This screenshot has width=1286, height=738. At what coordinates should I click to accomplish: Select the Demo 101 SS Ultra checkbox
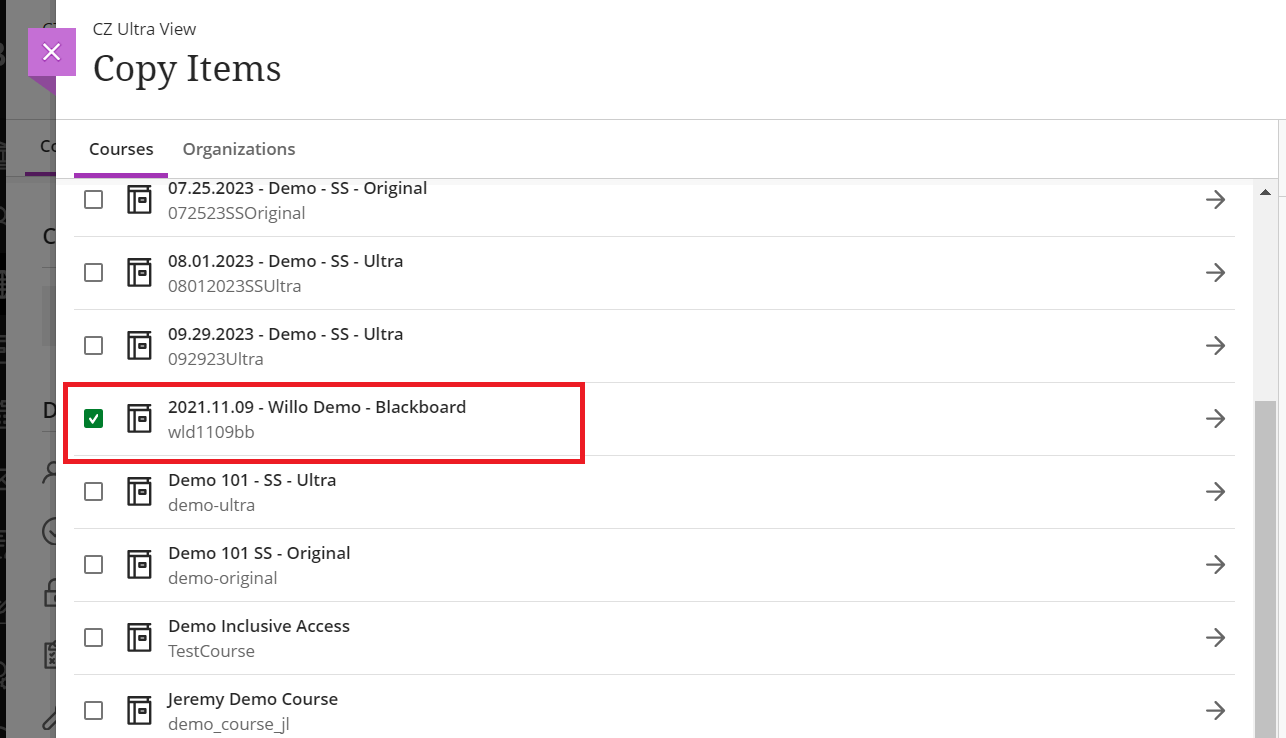point(93,492)
